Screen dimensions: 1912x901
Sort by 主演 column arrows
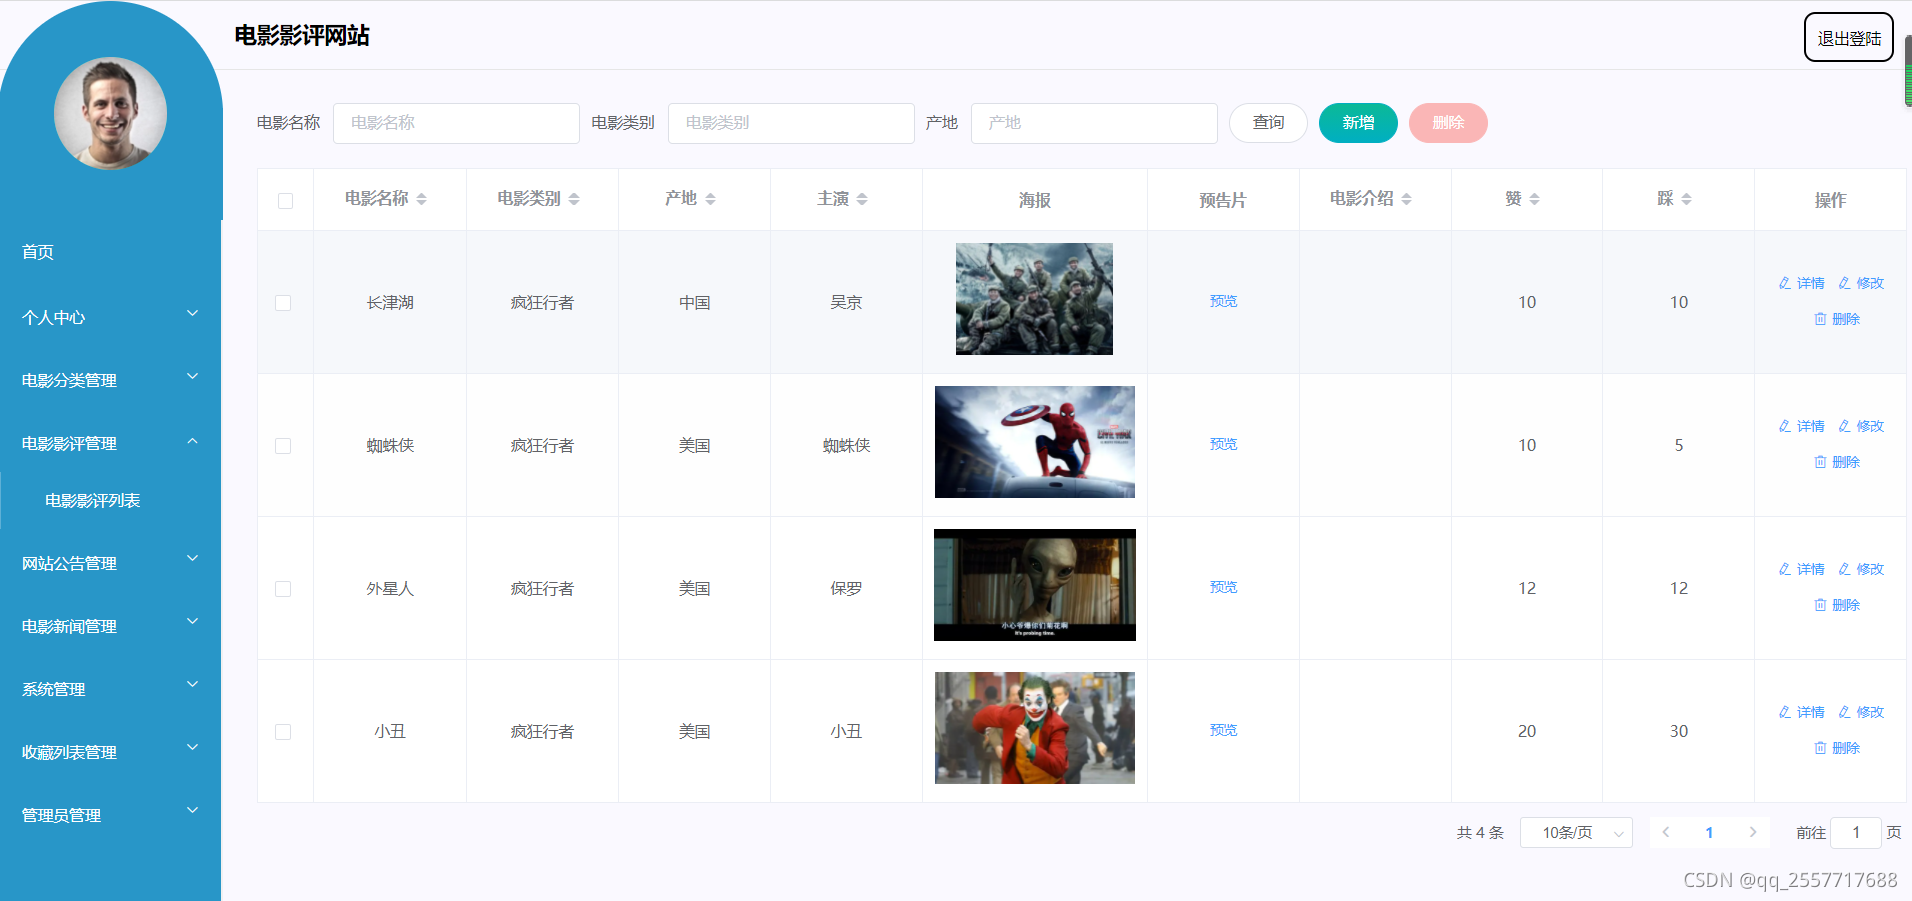(x=862, y=199)
